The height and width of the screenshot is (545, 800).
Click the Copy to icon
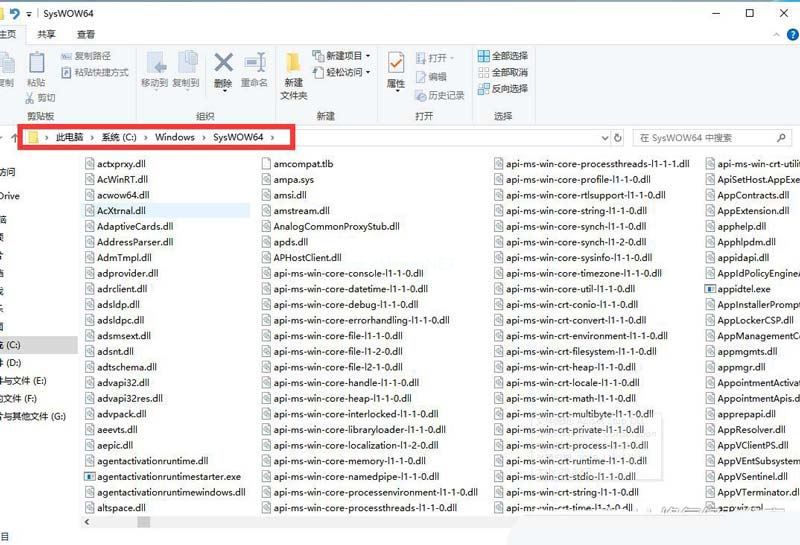point(187,63)
